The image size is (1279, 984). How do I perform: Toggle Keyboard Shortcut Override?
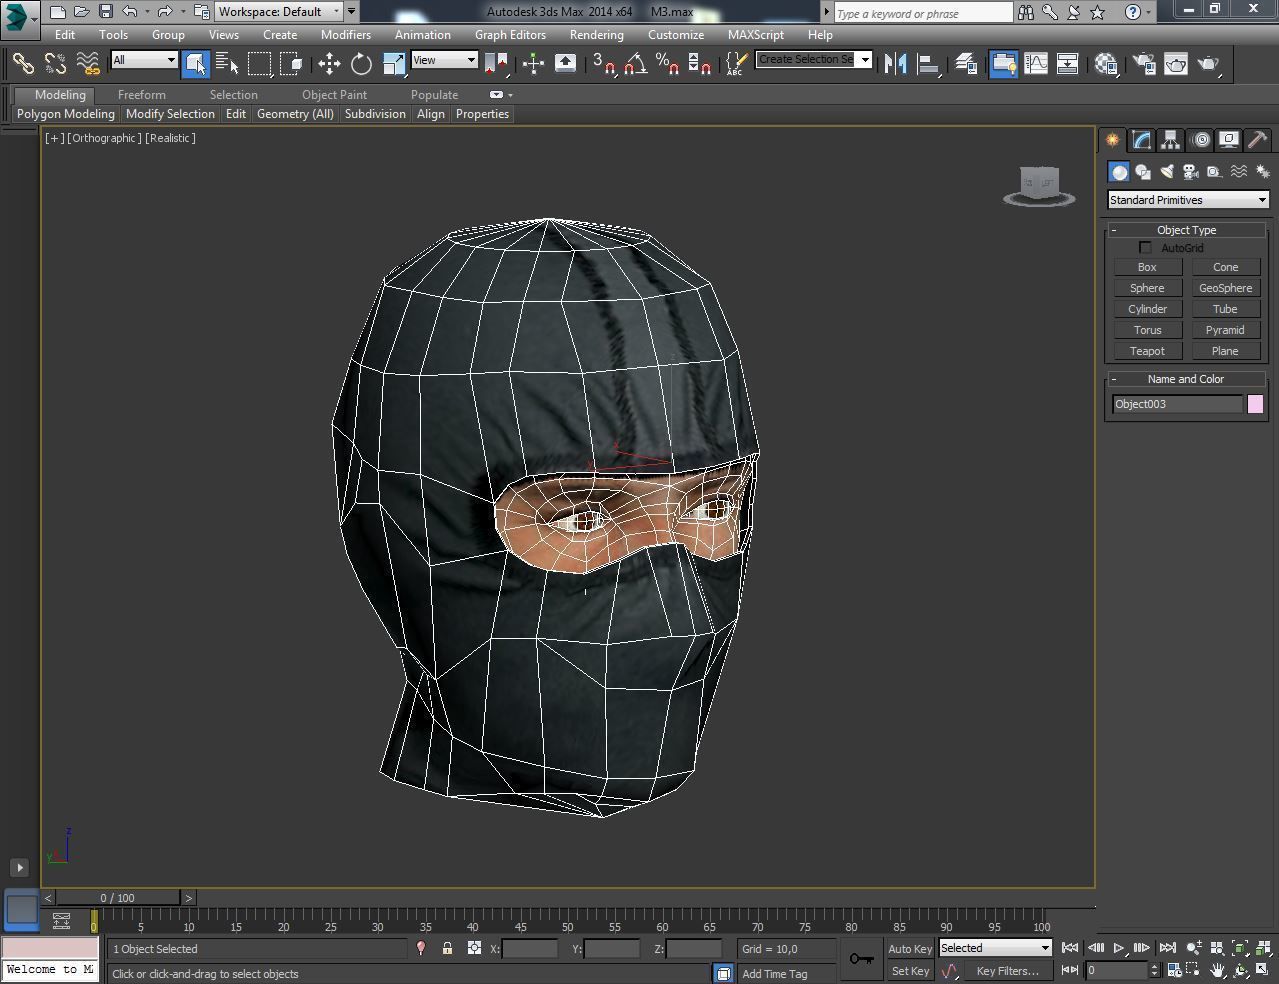tap(565, 64)
